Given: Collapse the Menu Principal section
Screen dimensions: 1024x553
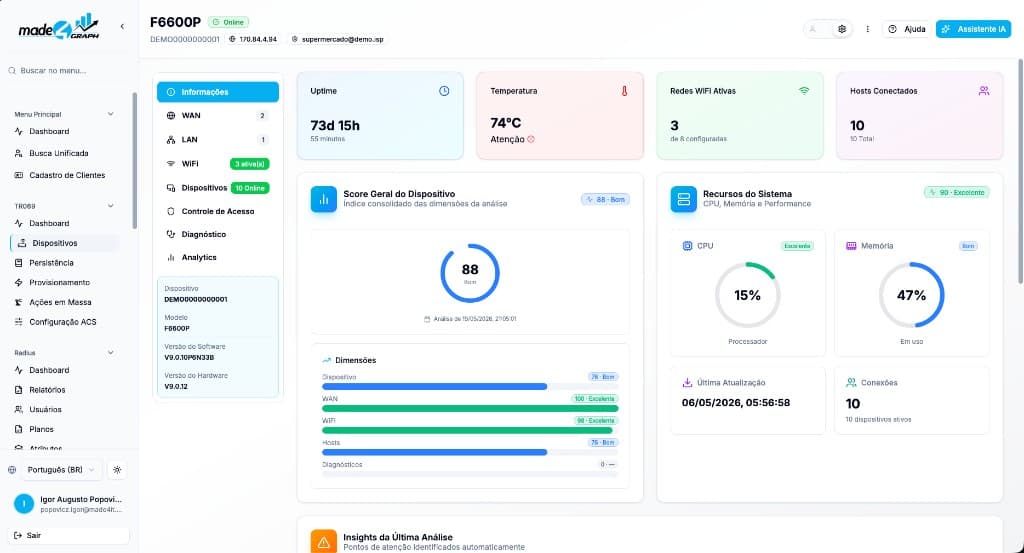Looking at the screenshot, I should [110, 114].
